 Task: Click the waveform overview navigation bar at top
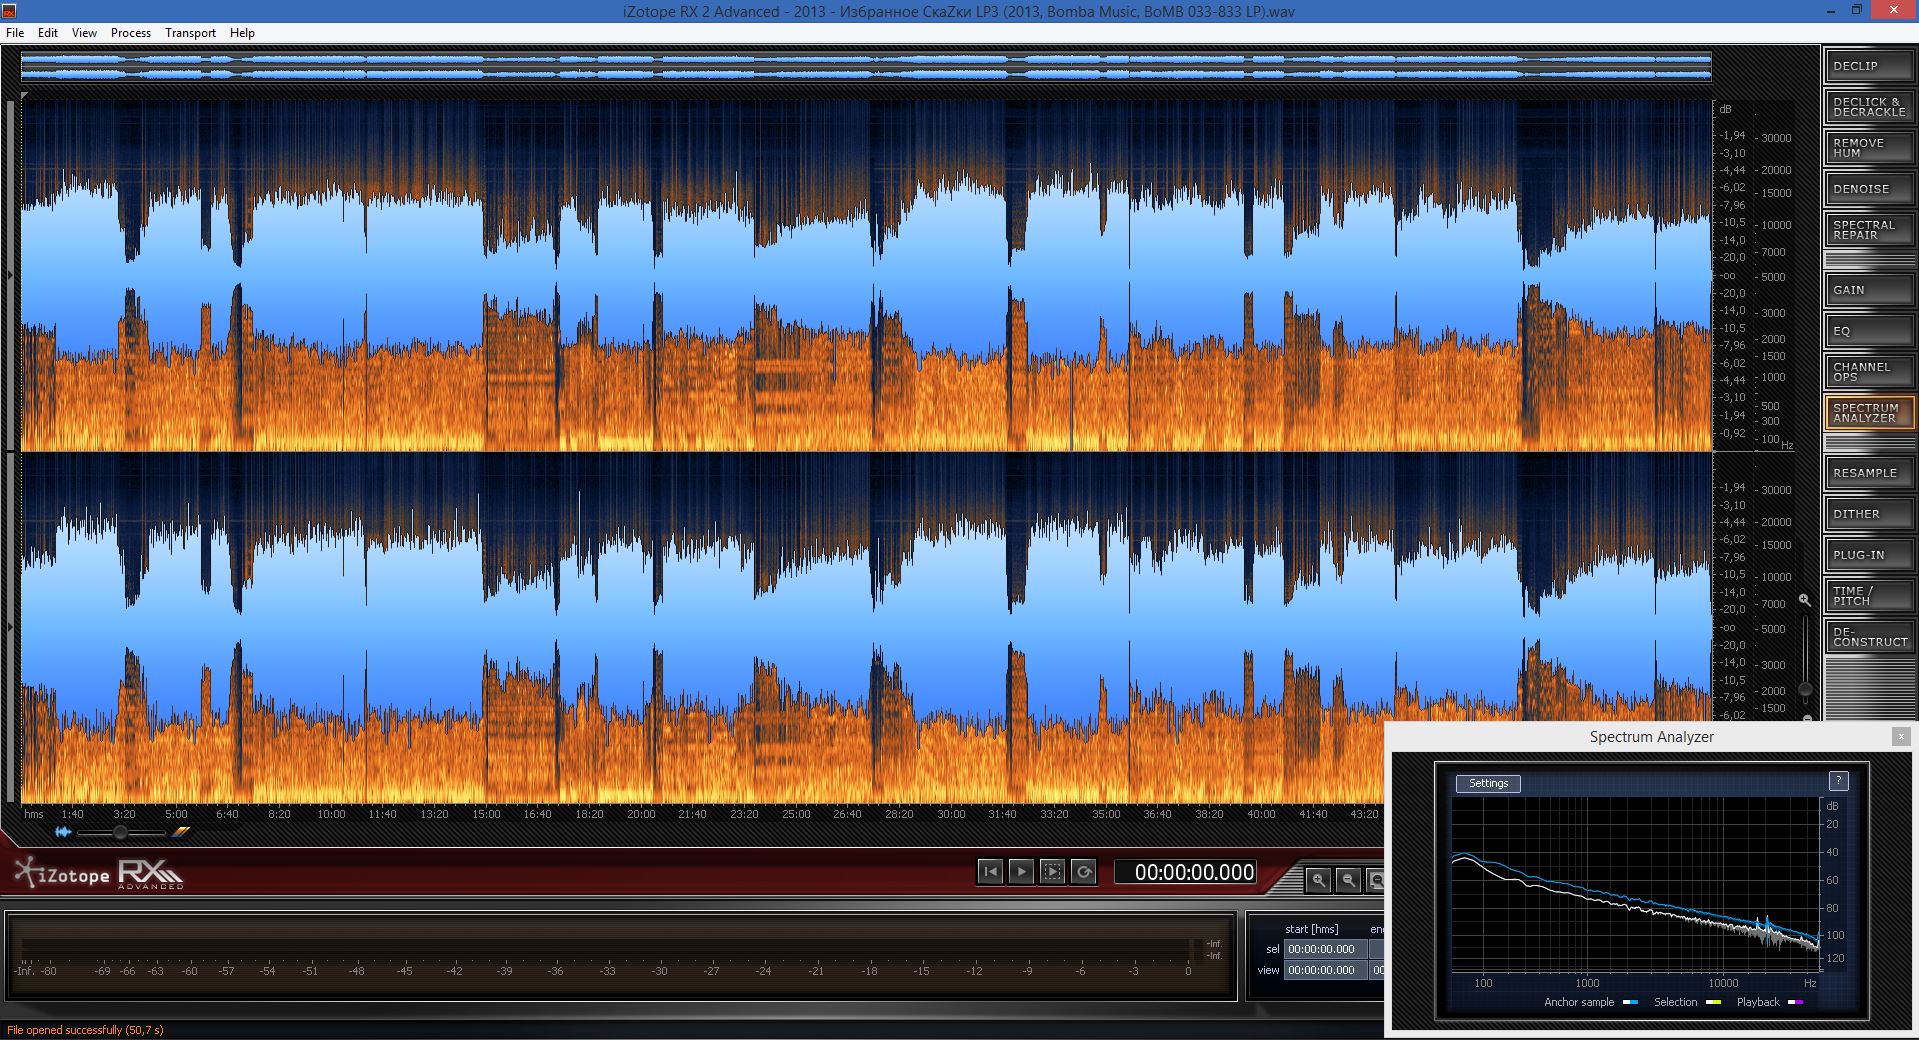point(866,67)
